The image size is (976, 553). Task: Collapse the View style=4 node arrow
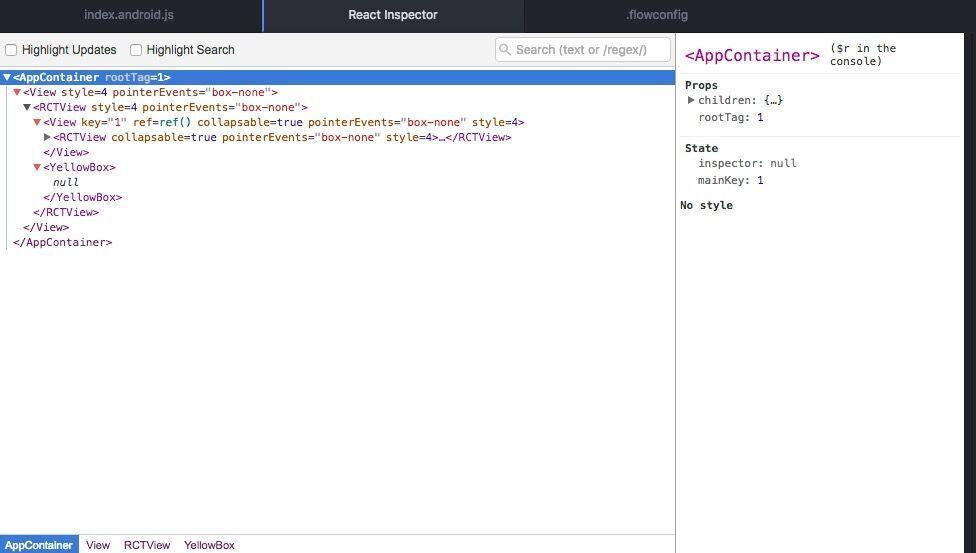point(17,92)
